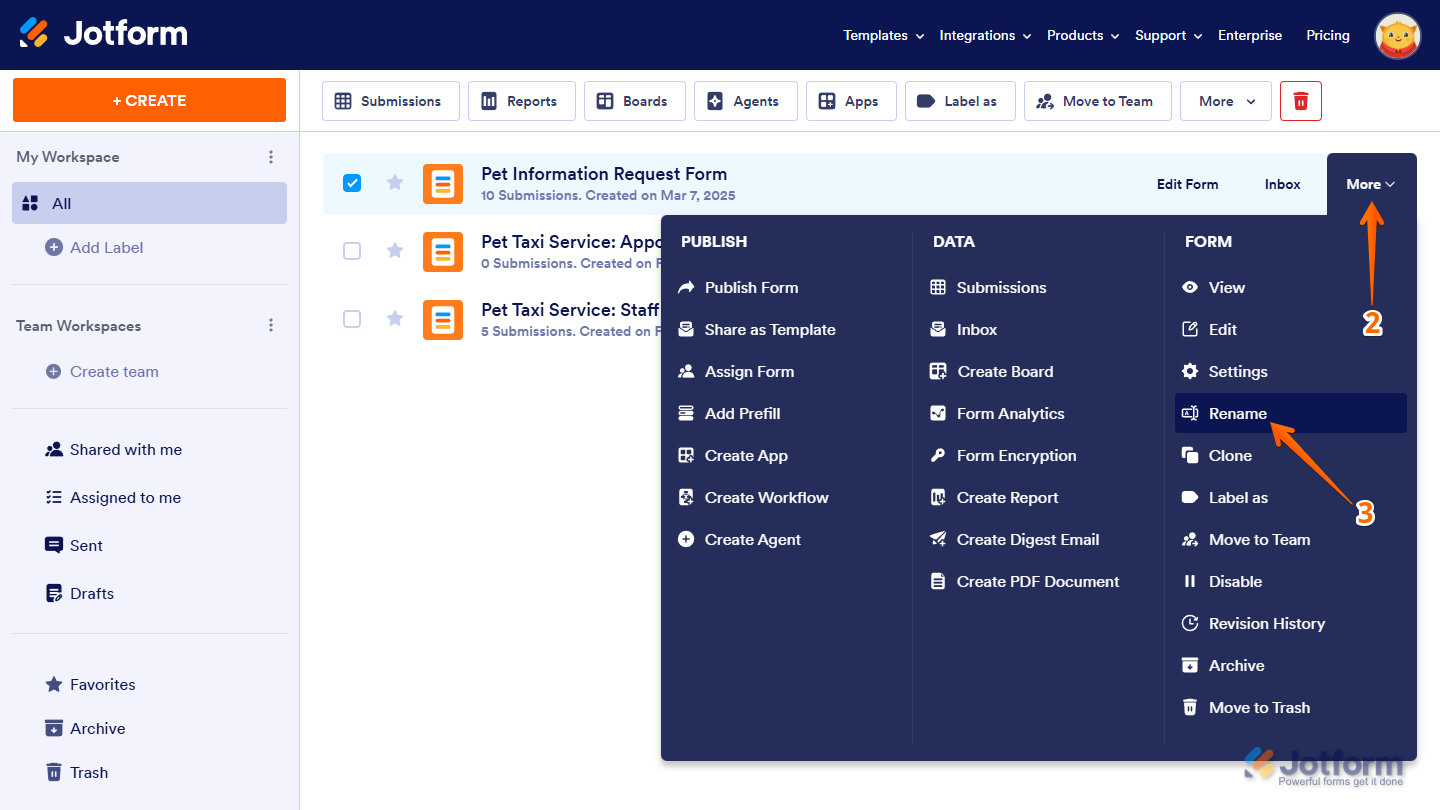Screen dimensions: 1440x810
Task: Expand the Support menu in the header
Action: click(1167, 35)
